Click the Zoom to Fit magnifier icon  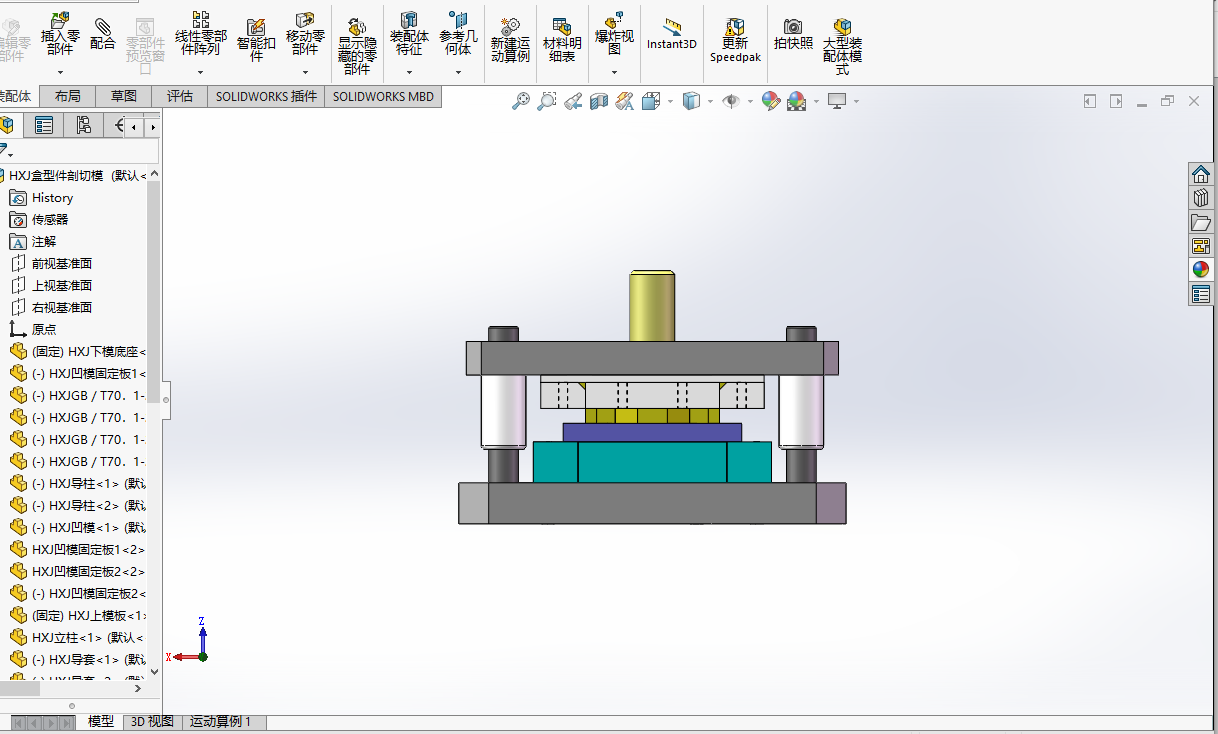click(521, 101)
